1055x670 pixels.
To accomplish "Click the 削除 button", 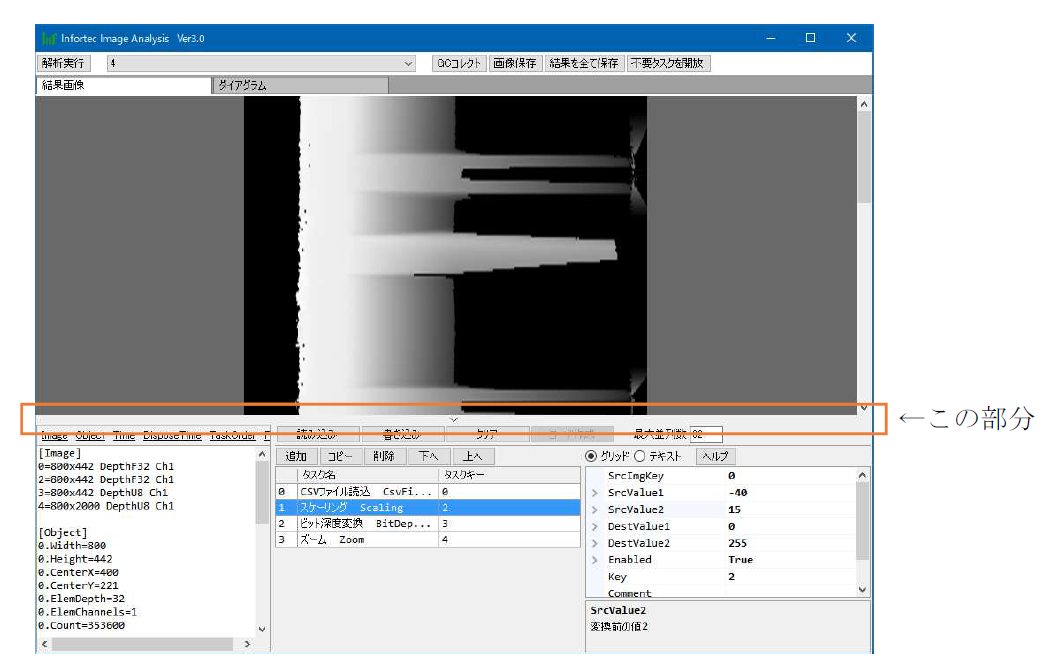I will coord(384,456).
